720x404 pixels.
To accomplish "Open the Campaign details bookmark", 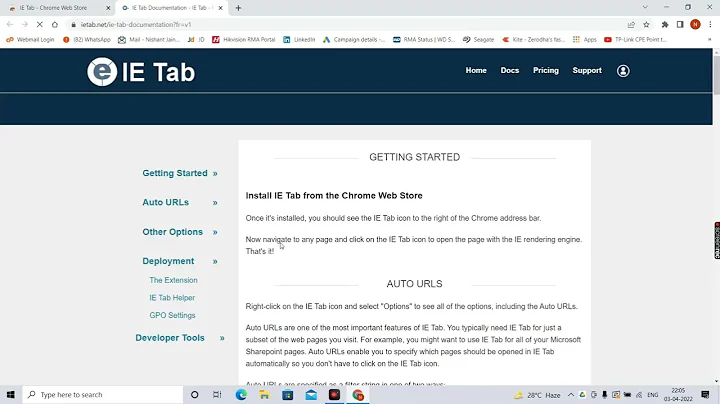I will (x=354, y=39).
